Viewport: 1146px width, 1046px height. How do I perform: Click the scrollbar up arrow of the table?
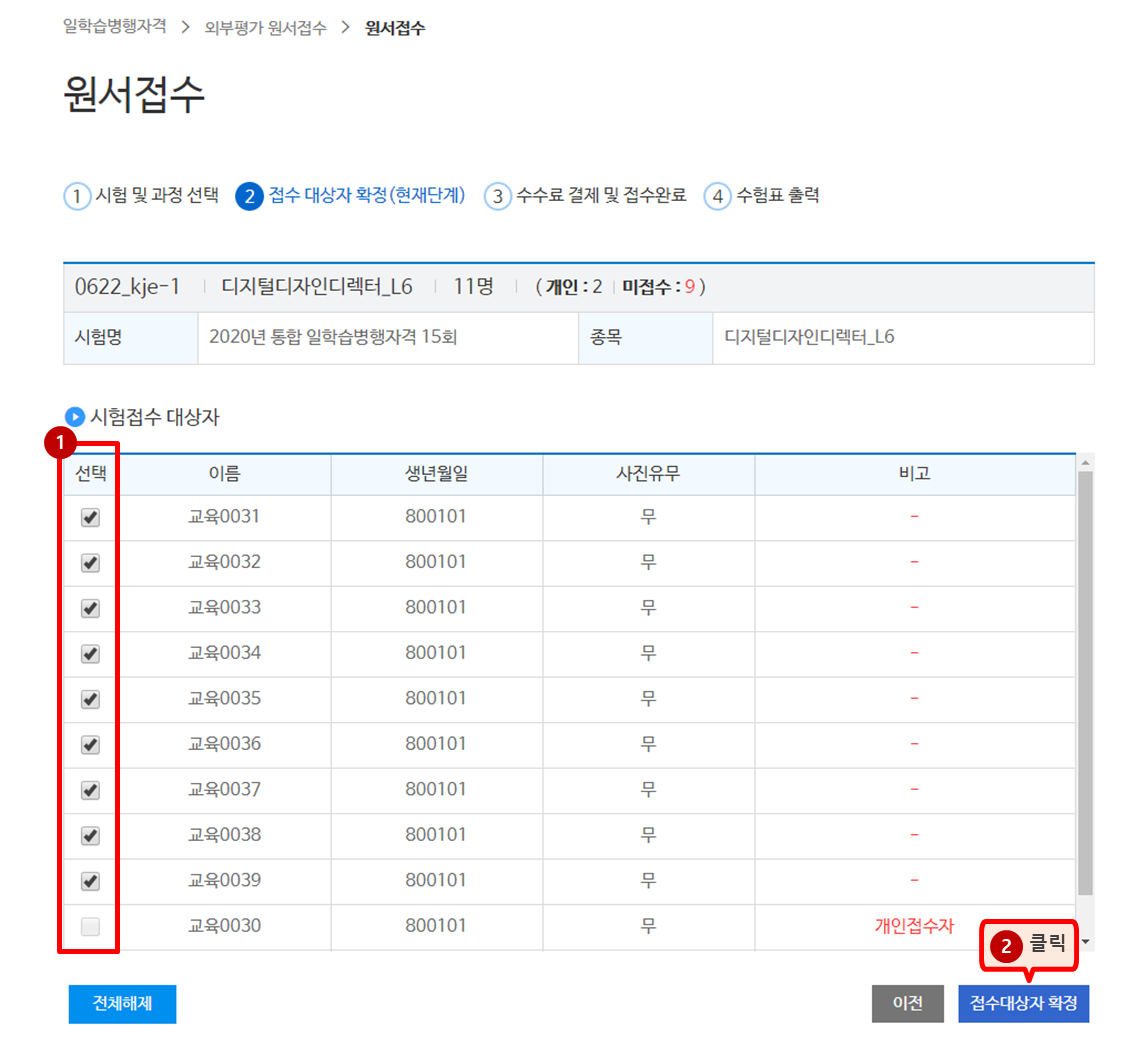click(1085, 463)
